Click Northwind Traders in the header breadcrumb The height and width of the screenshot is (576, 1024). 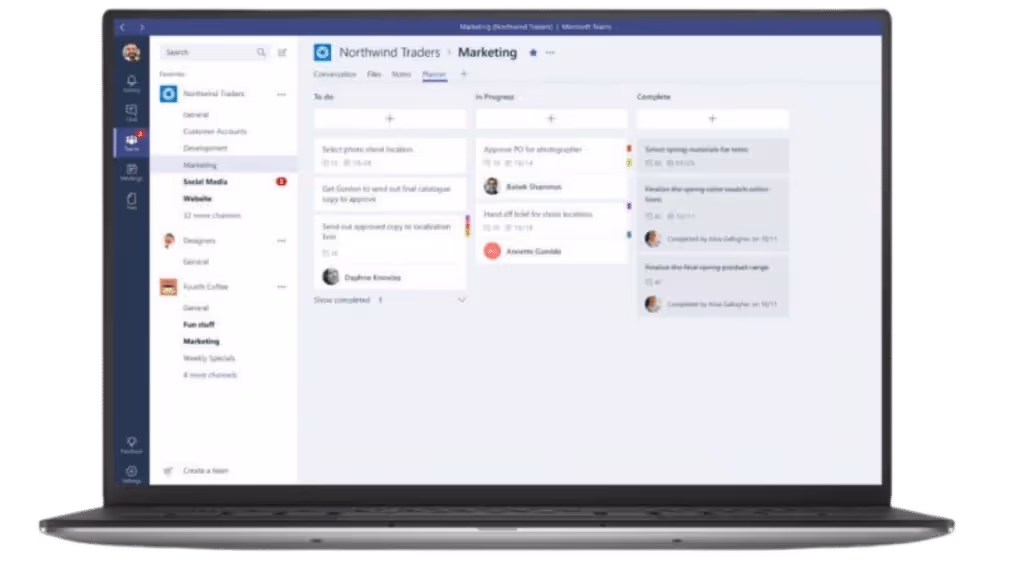pos(389,52)
